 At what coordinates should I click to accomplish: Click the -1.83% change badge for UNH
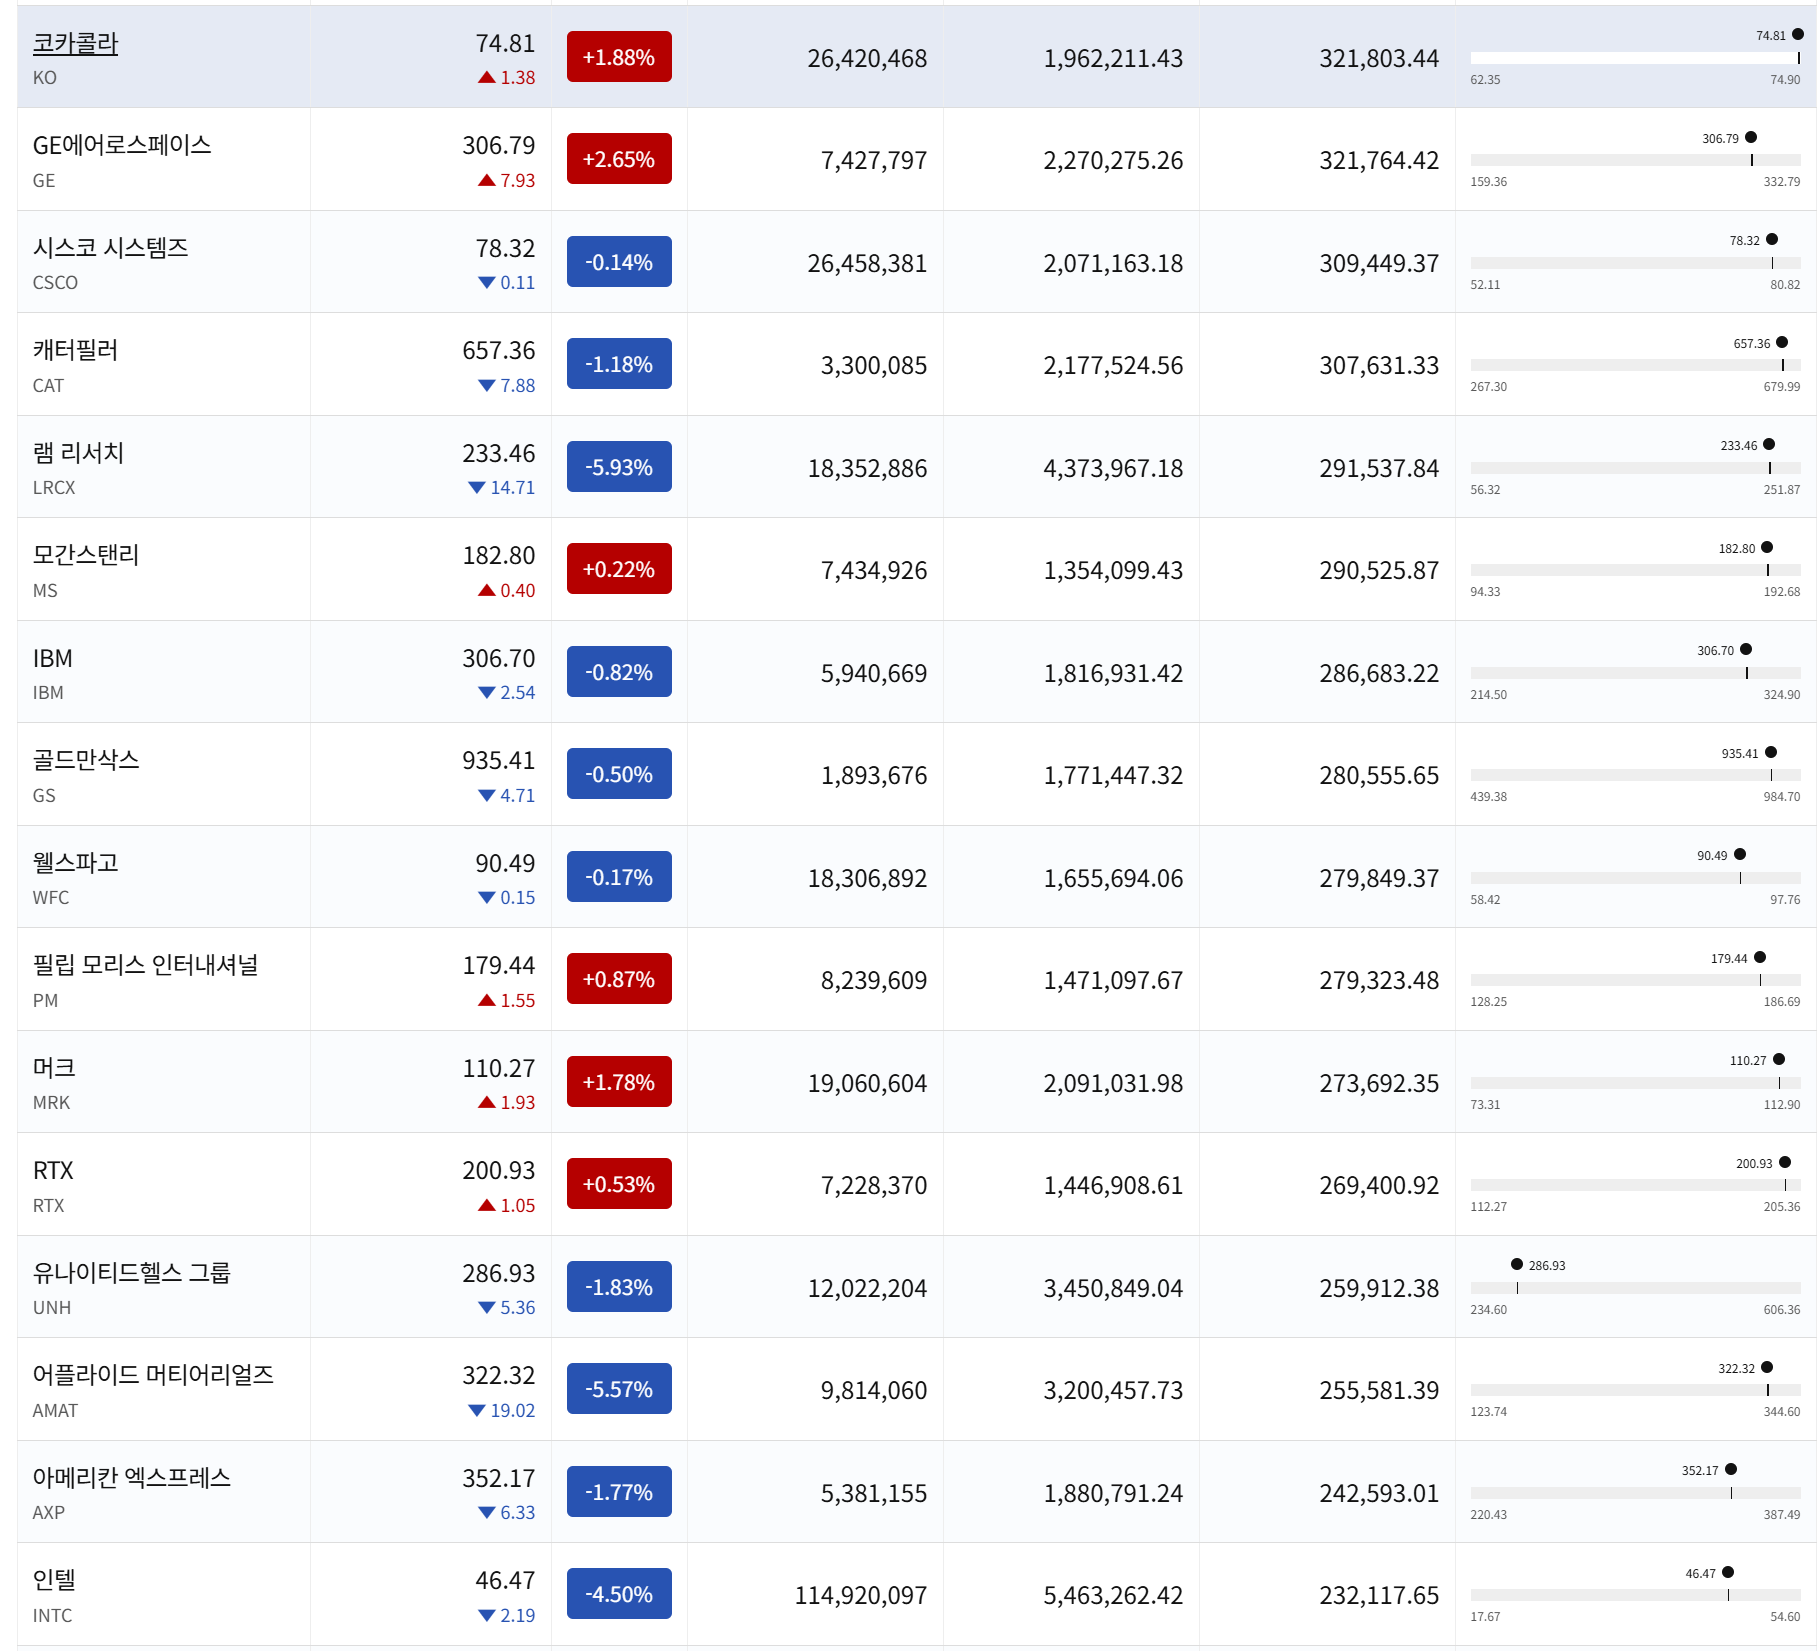619,1287
